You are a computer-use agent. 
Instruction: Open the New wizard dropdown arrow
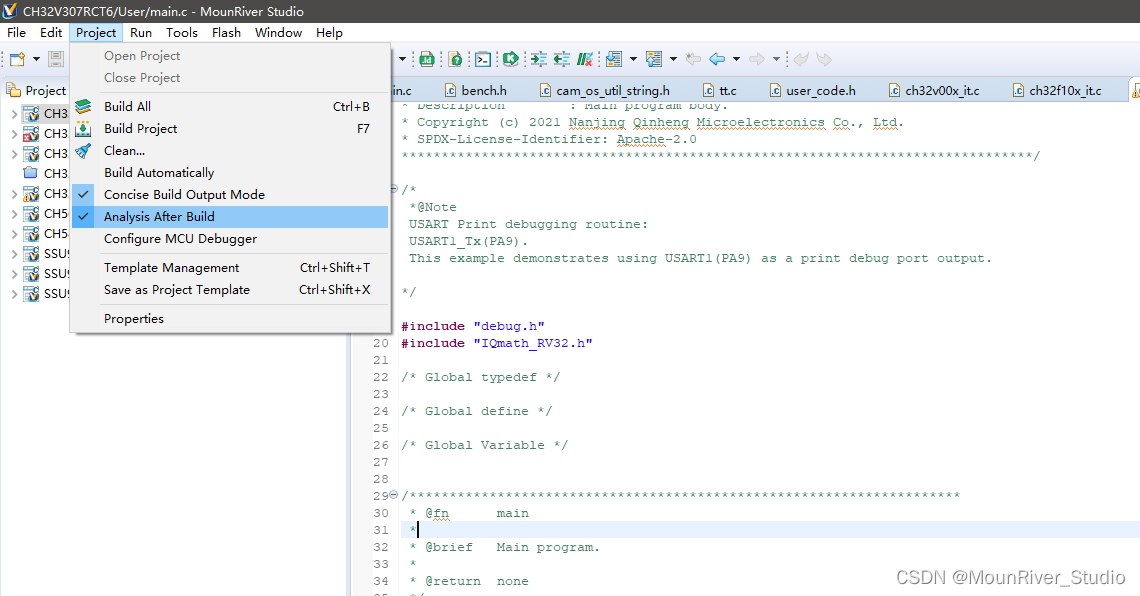(x=36, y=59)
